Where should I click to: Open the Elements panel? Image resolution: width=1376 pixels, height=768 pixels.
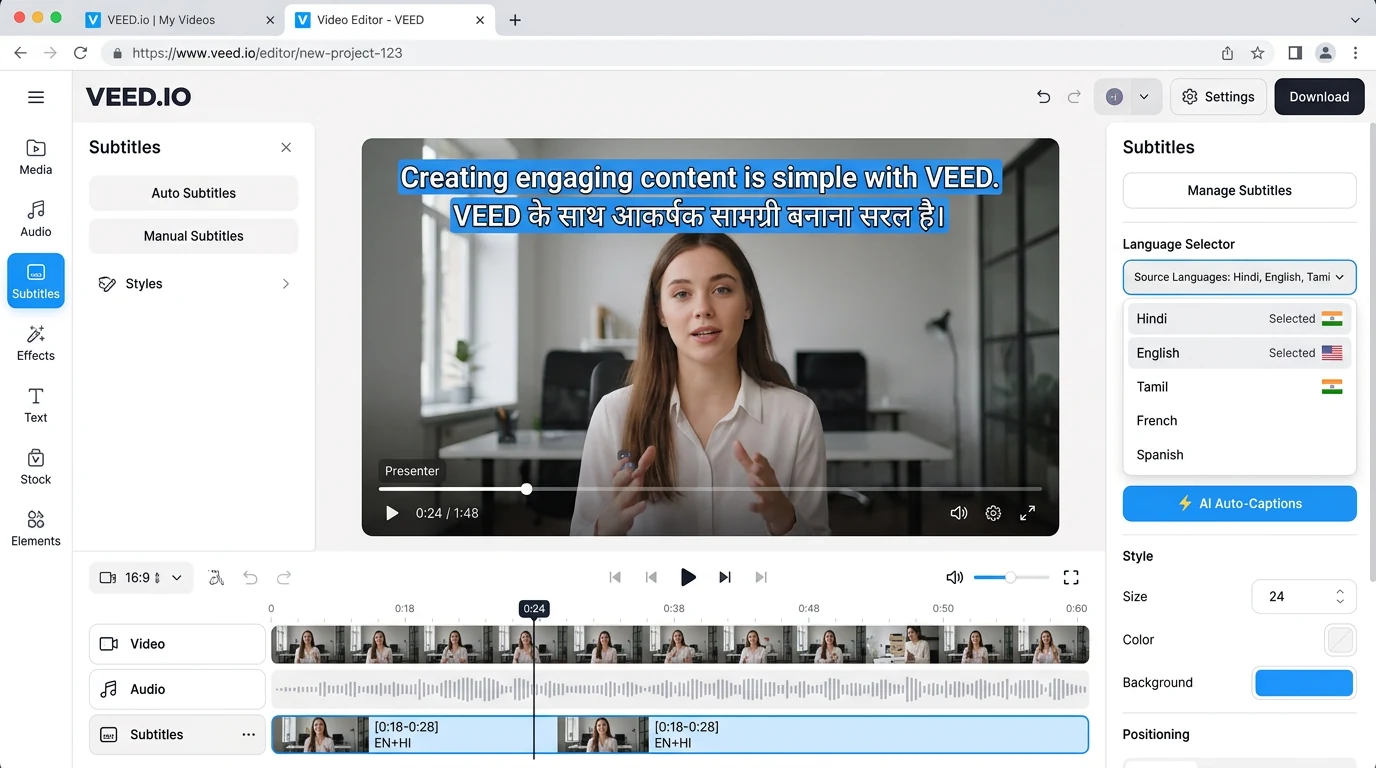point(36,529)
